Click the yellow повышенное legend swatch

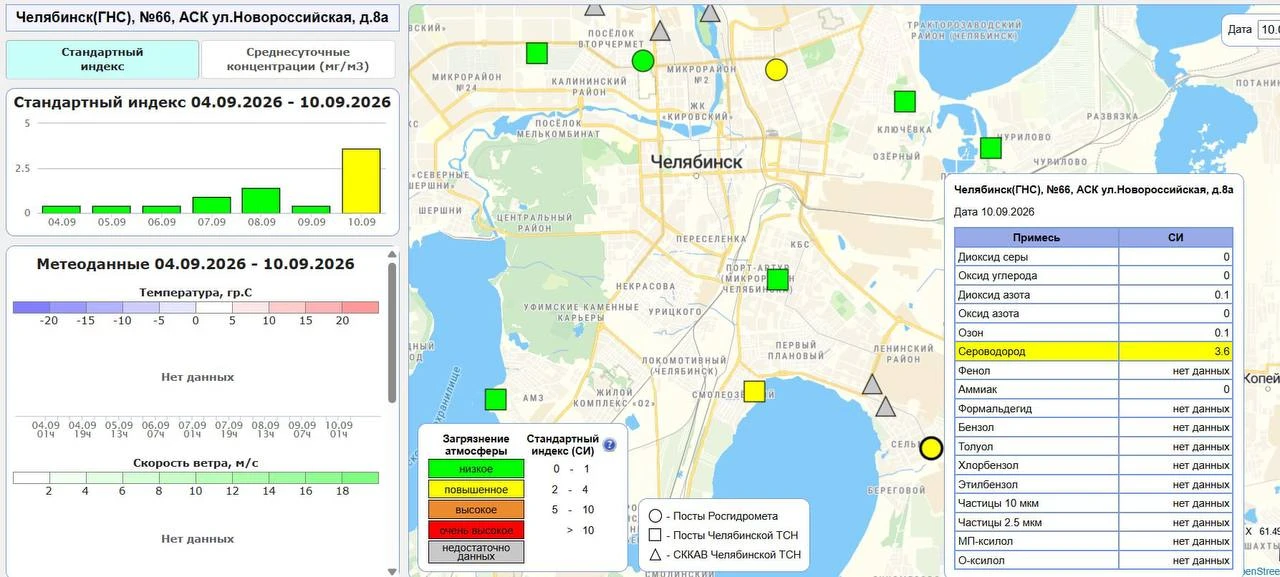click(476, 489)
